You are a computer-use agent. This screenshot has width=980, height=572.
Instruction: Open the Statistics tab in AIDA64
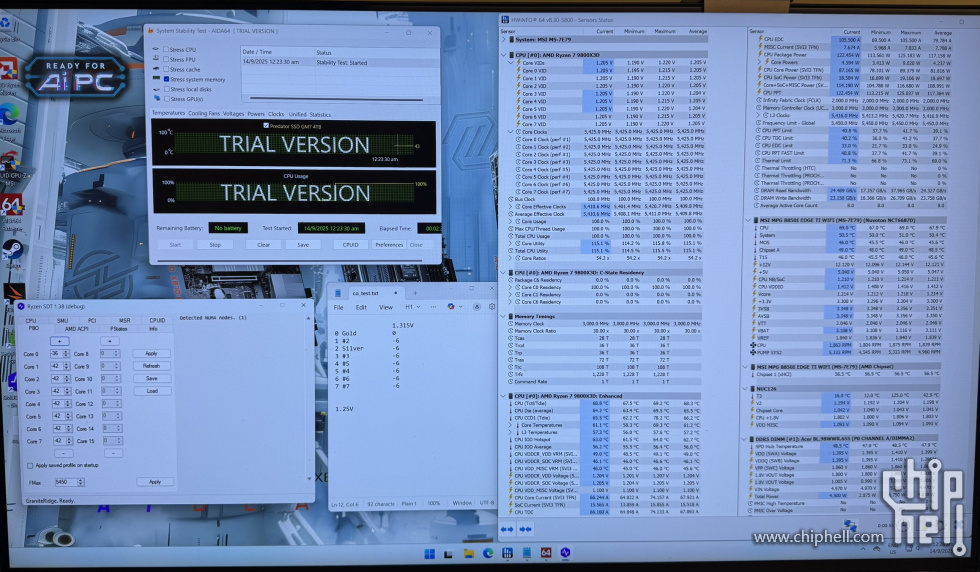(x=320, y=114)
